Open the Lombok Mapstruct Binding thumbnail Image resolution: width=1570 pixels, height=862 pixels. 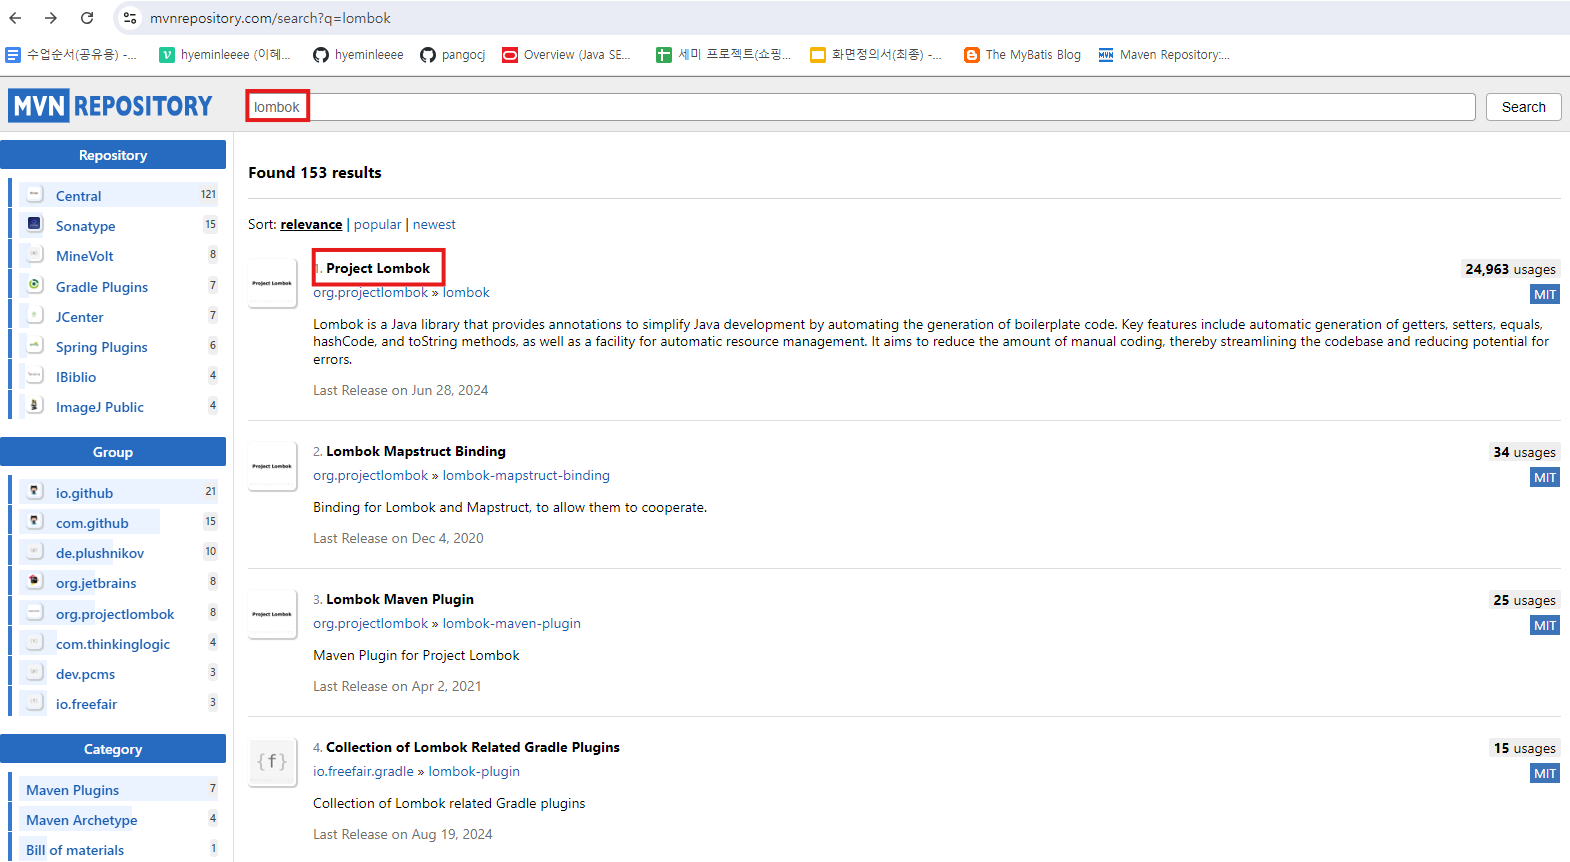pyautogui.click(x=272, y=466)
